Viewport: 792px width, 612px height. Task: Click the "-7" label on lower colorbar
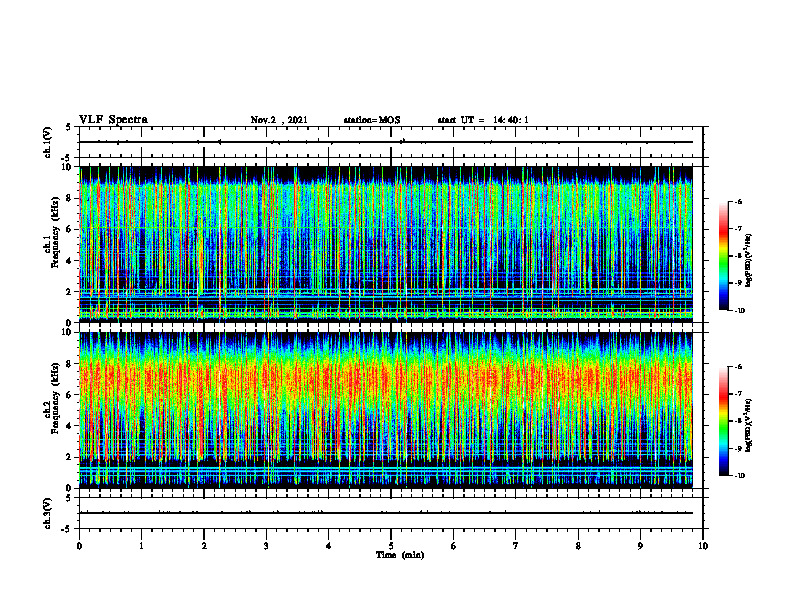(x=738, y=394)
